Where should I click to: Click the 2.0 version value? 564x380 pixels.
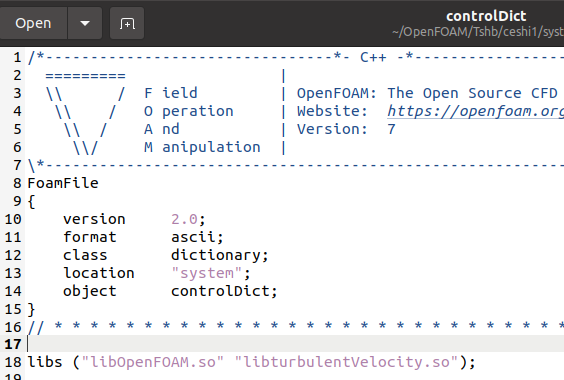(x=184, y=219)
